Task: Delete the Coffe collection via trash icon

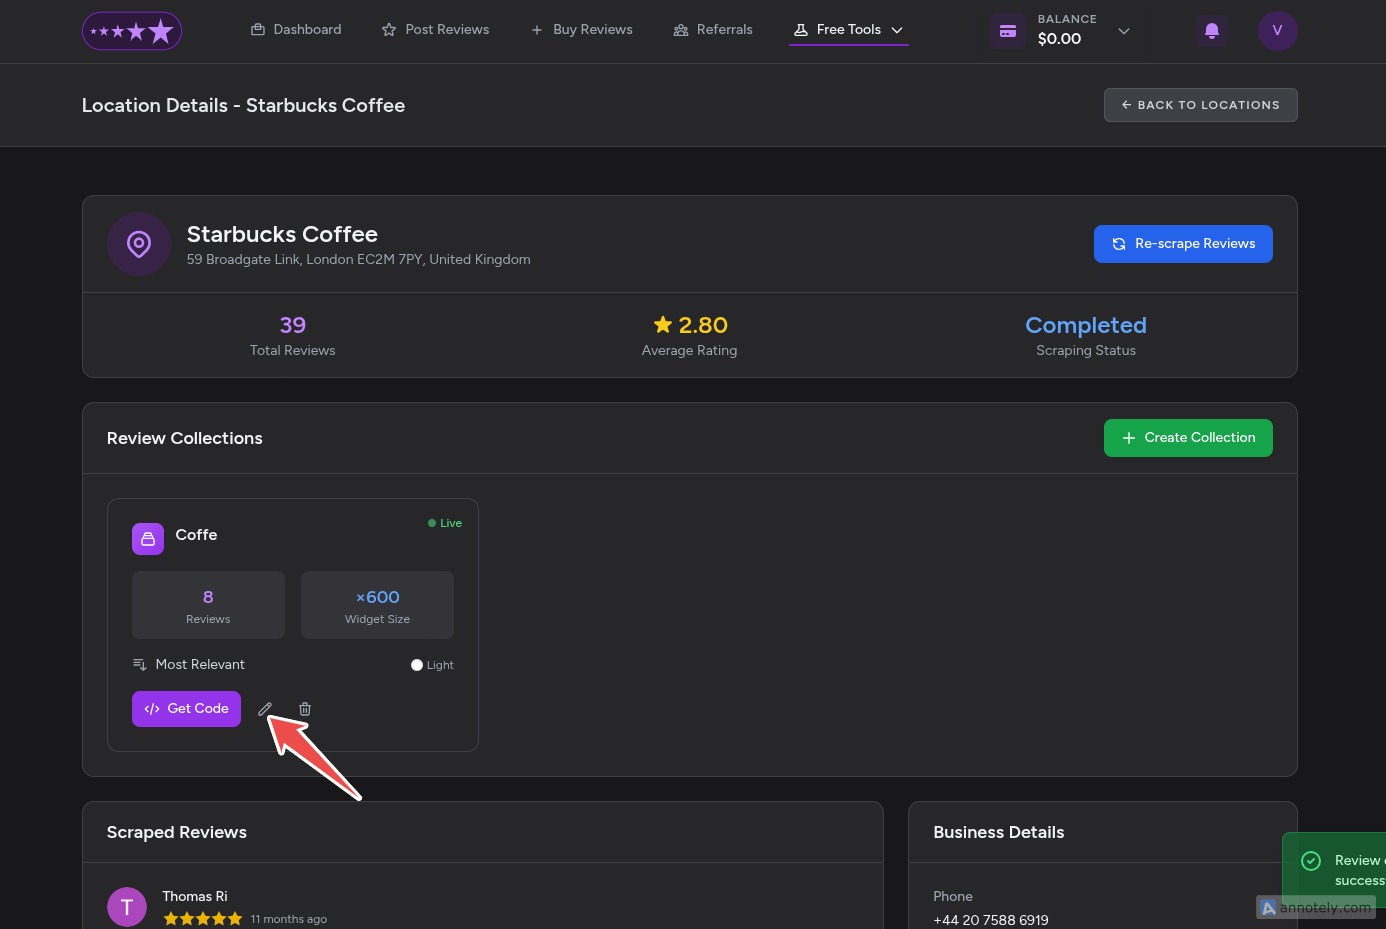Action: point(305,709)
